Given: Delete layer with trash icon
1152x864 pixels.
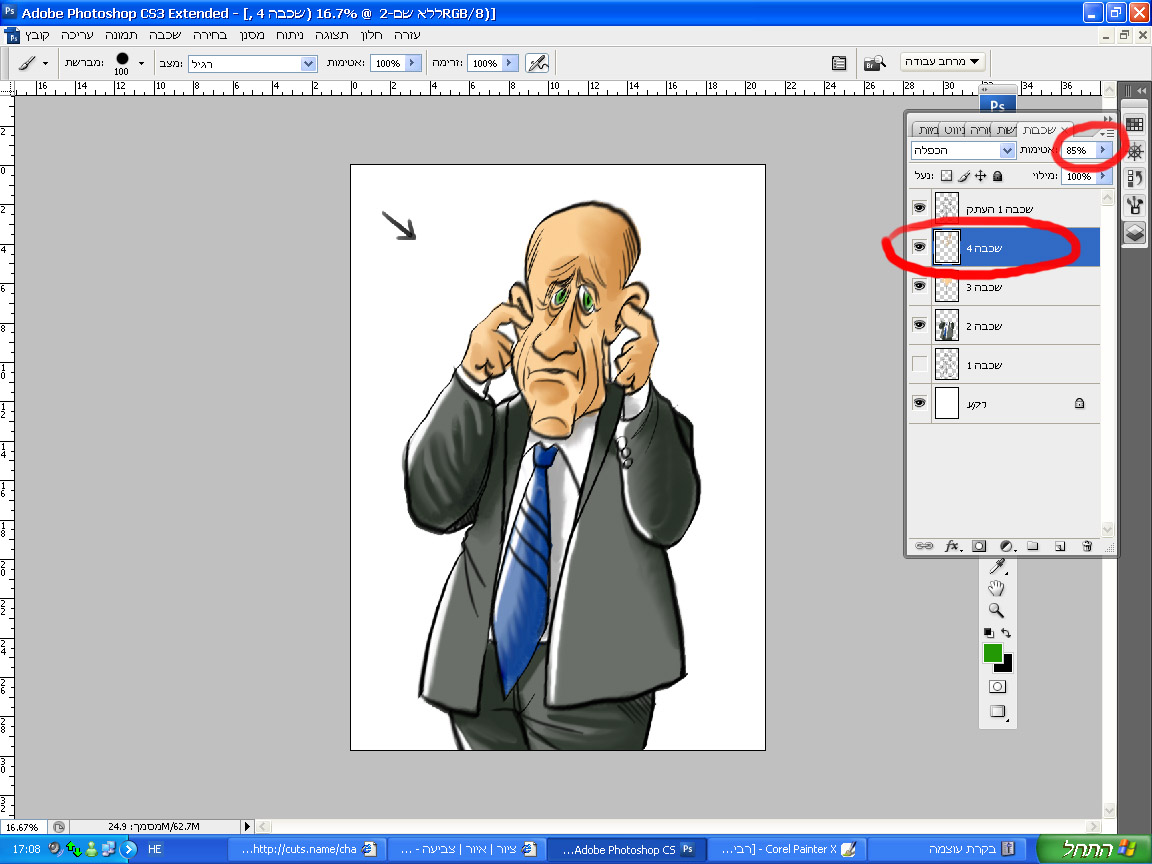Looking at the screenshot, I should [x=1087, y=546].
